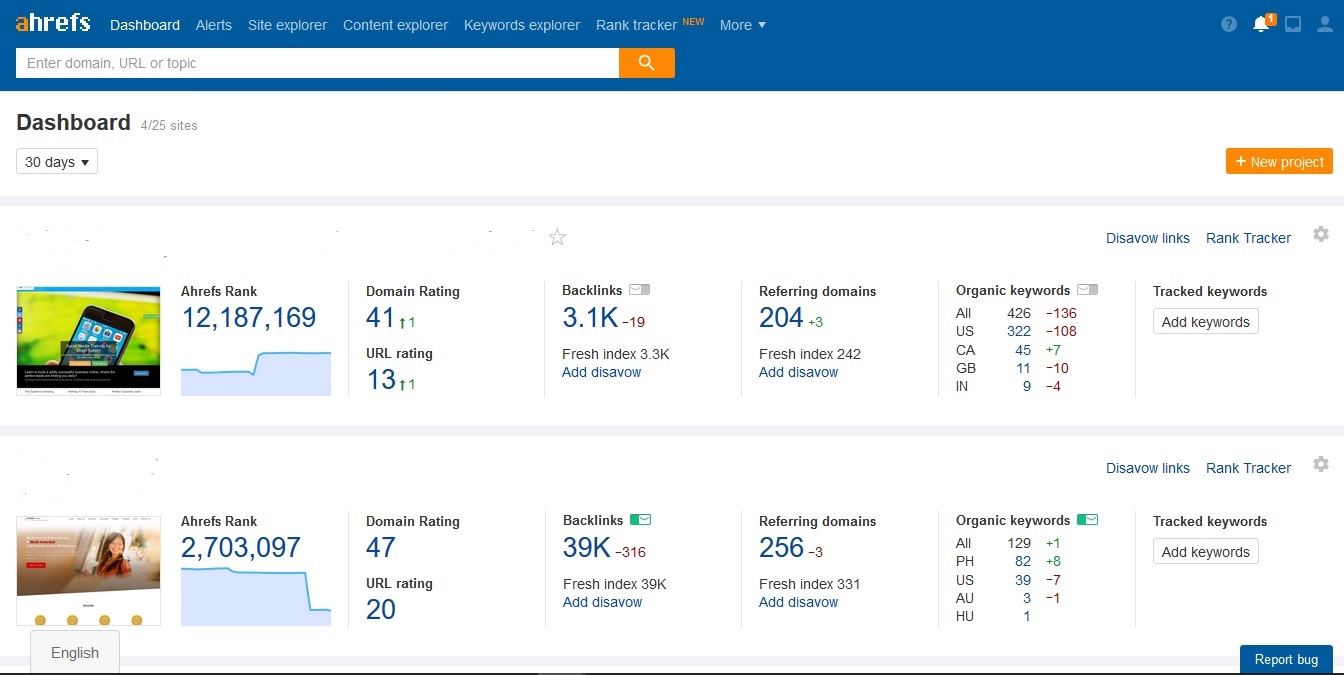Click the first project's website thumbnail
Viewport: 1344px width, 675px height.
[89, 341]
